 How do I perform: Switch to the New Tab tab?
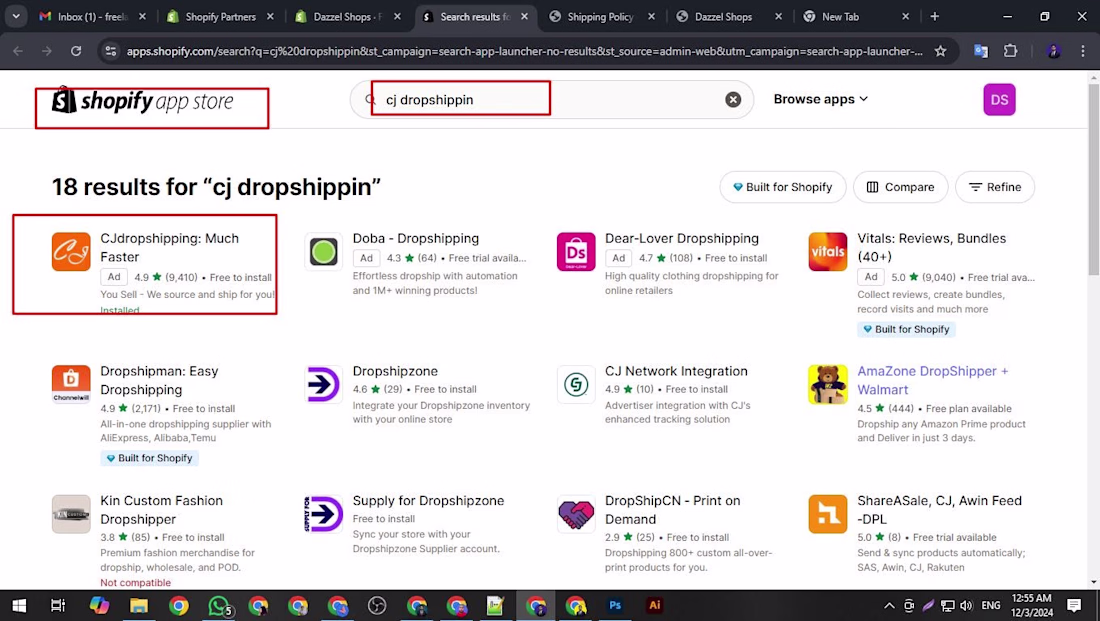tap(856, 16)
